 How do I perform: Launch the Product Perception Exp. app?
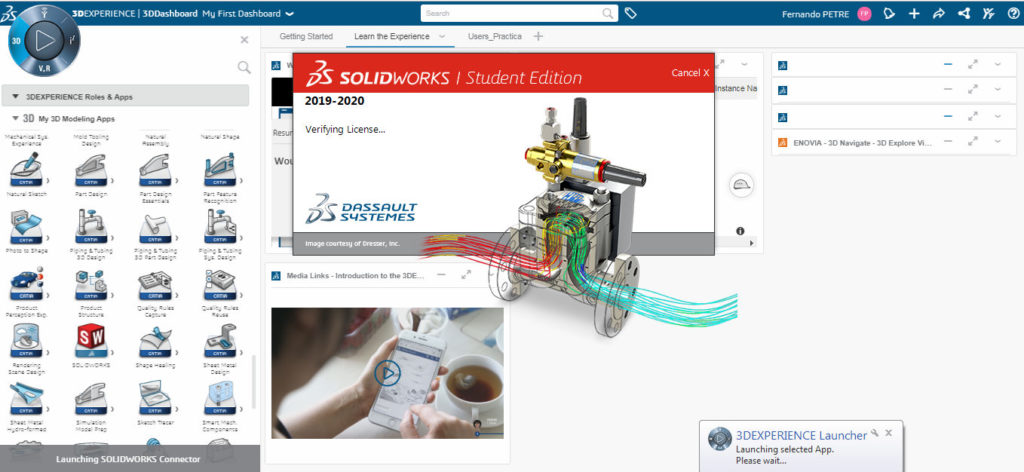click(x=26, y=283)
